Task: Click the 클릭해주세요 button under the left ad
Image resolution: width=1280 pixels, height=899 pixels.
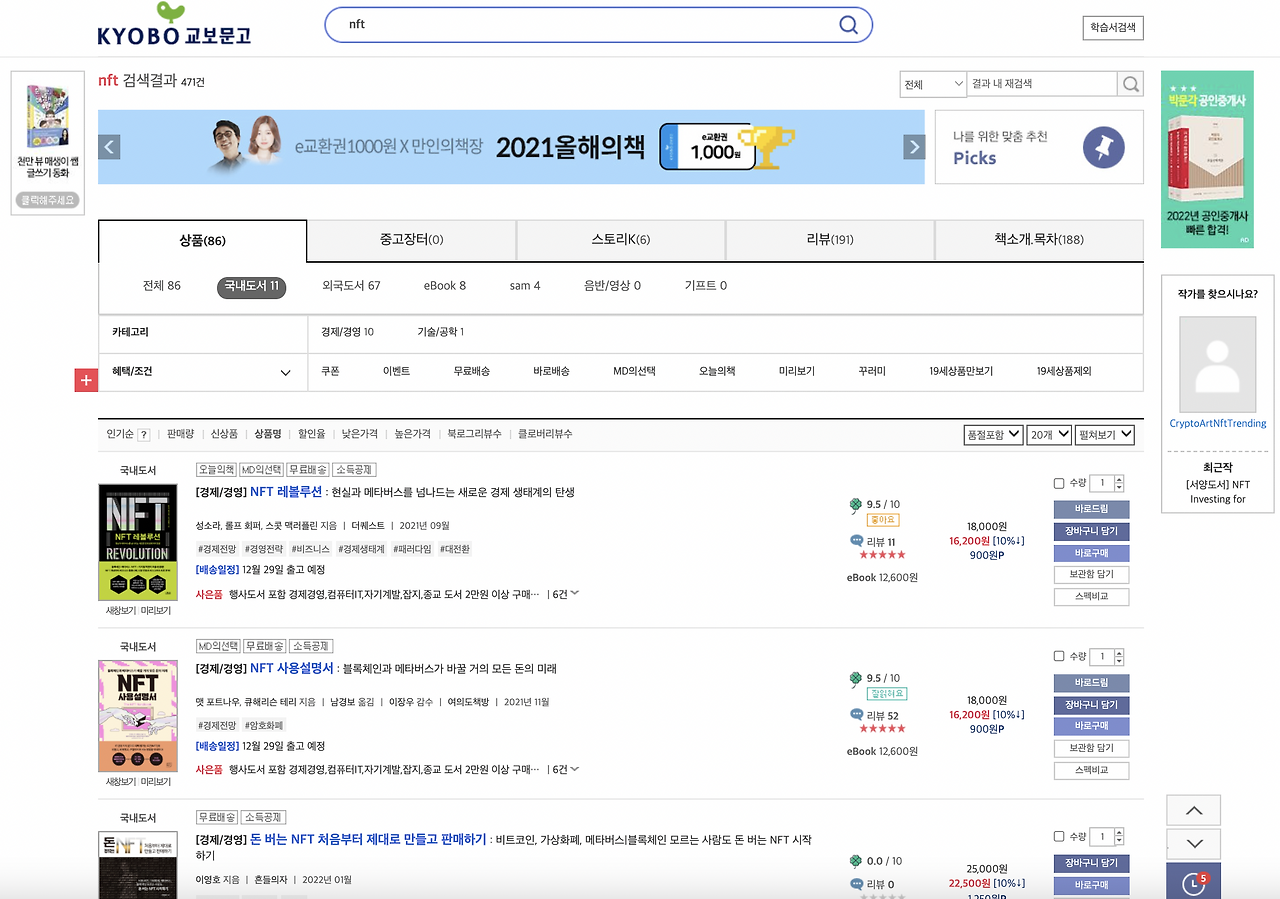Action: point(48,200)
